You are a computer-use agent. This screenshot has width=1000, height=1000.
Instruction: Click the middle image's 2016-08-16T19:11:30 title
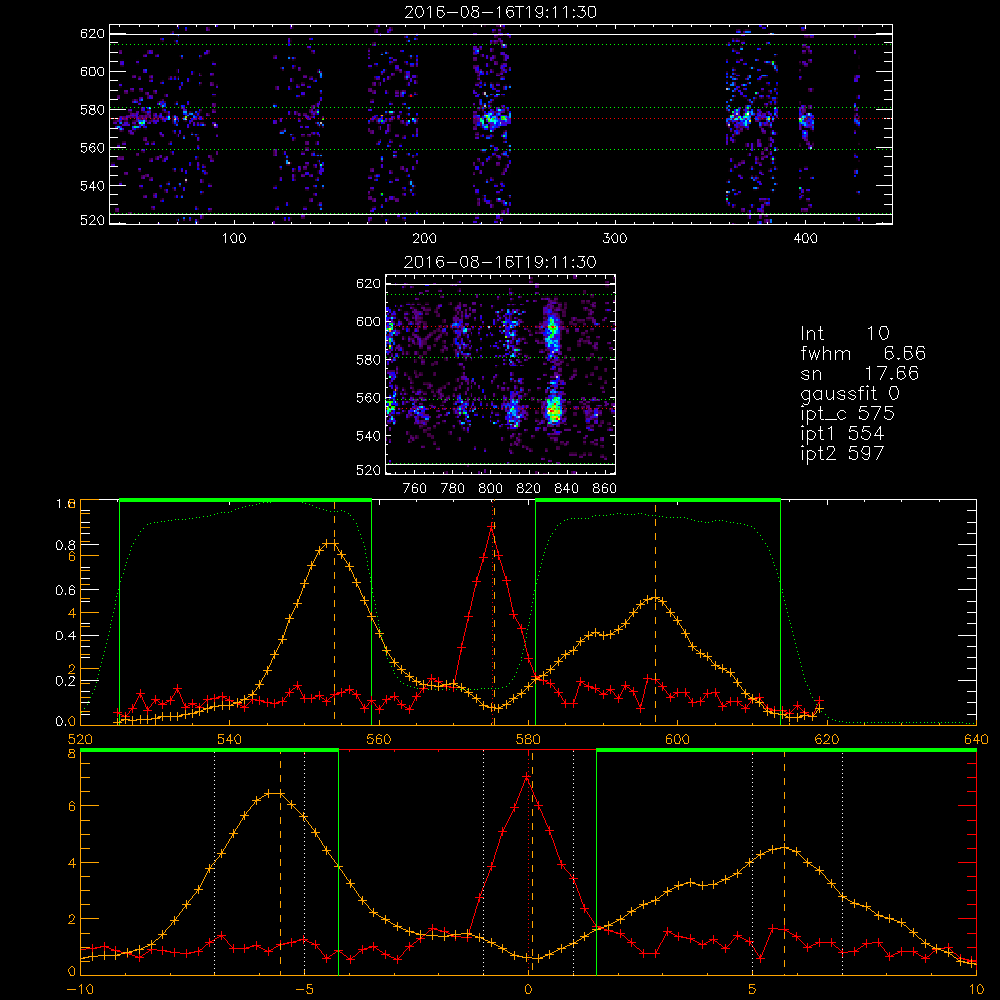[x=501, y=262]
